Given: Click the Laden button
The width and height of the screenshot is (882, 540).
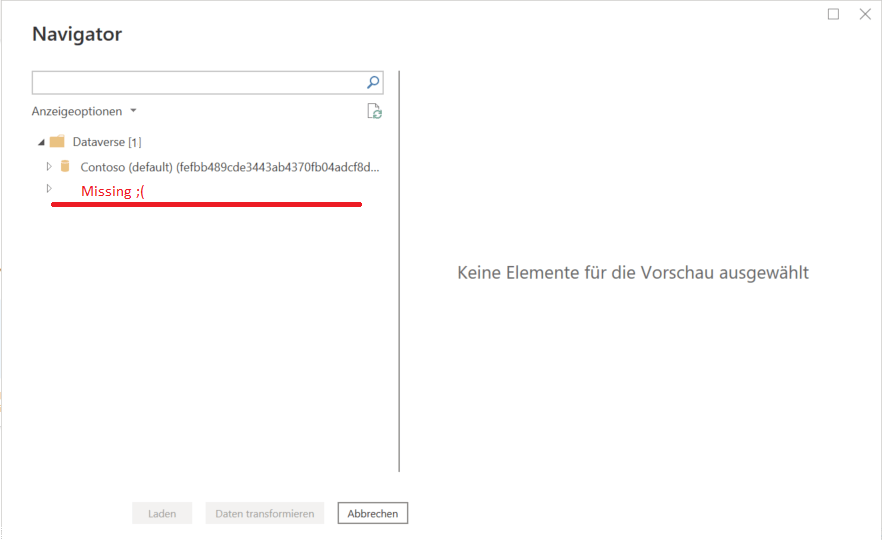Looking at the screenshot, I should 162,514.
